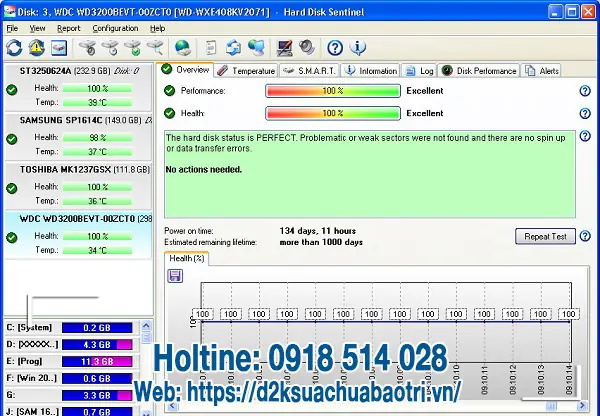Open the File menu
Viewport: 600px width, 416px height.
(x=12, y=28)
